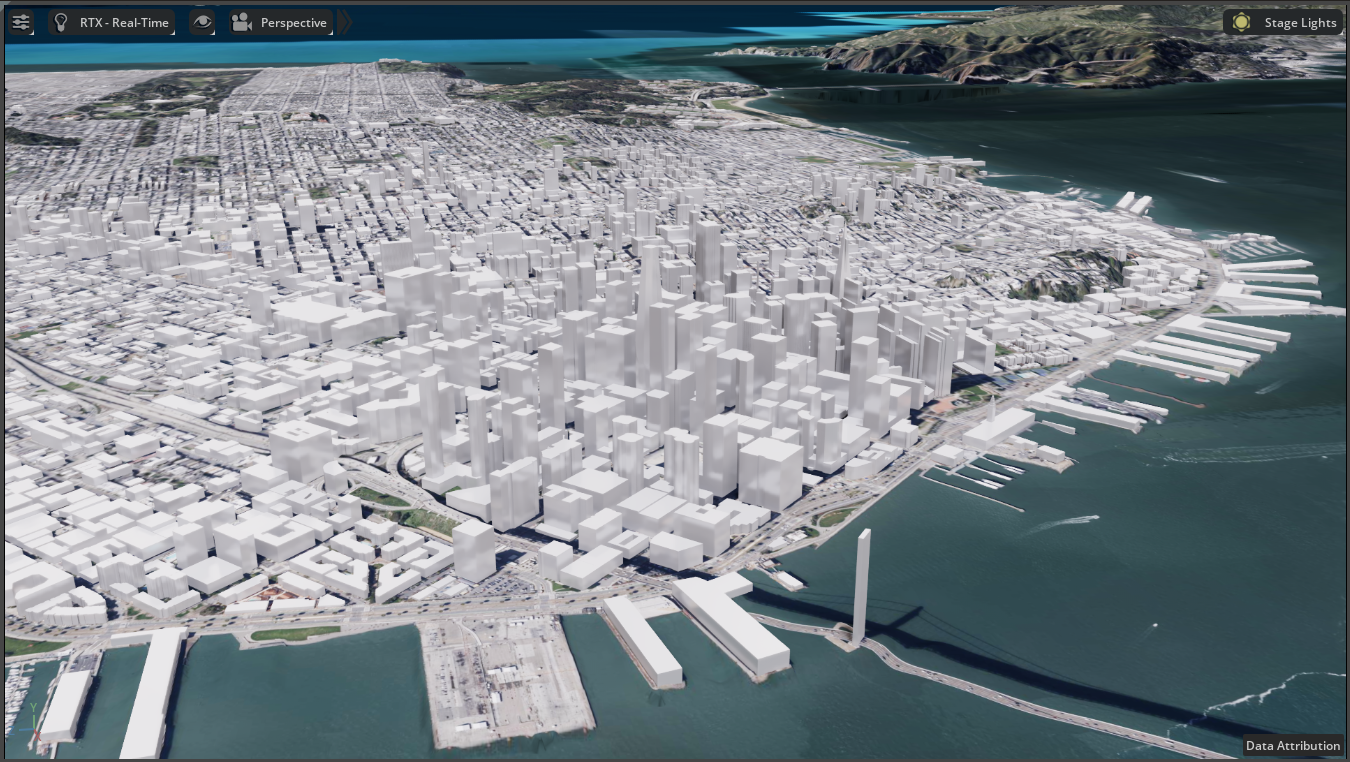The height and width of the screenshot is (762, 1350).
Task: Click the double-chevron icon after Perspective
Action: (345, 22)
